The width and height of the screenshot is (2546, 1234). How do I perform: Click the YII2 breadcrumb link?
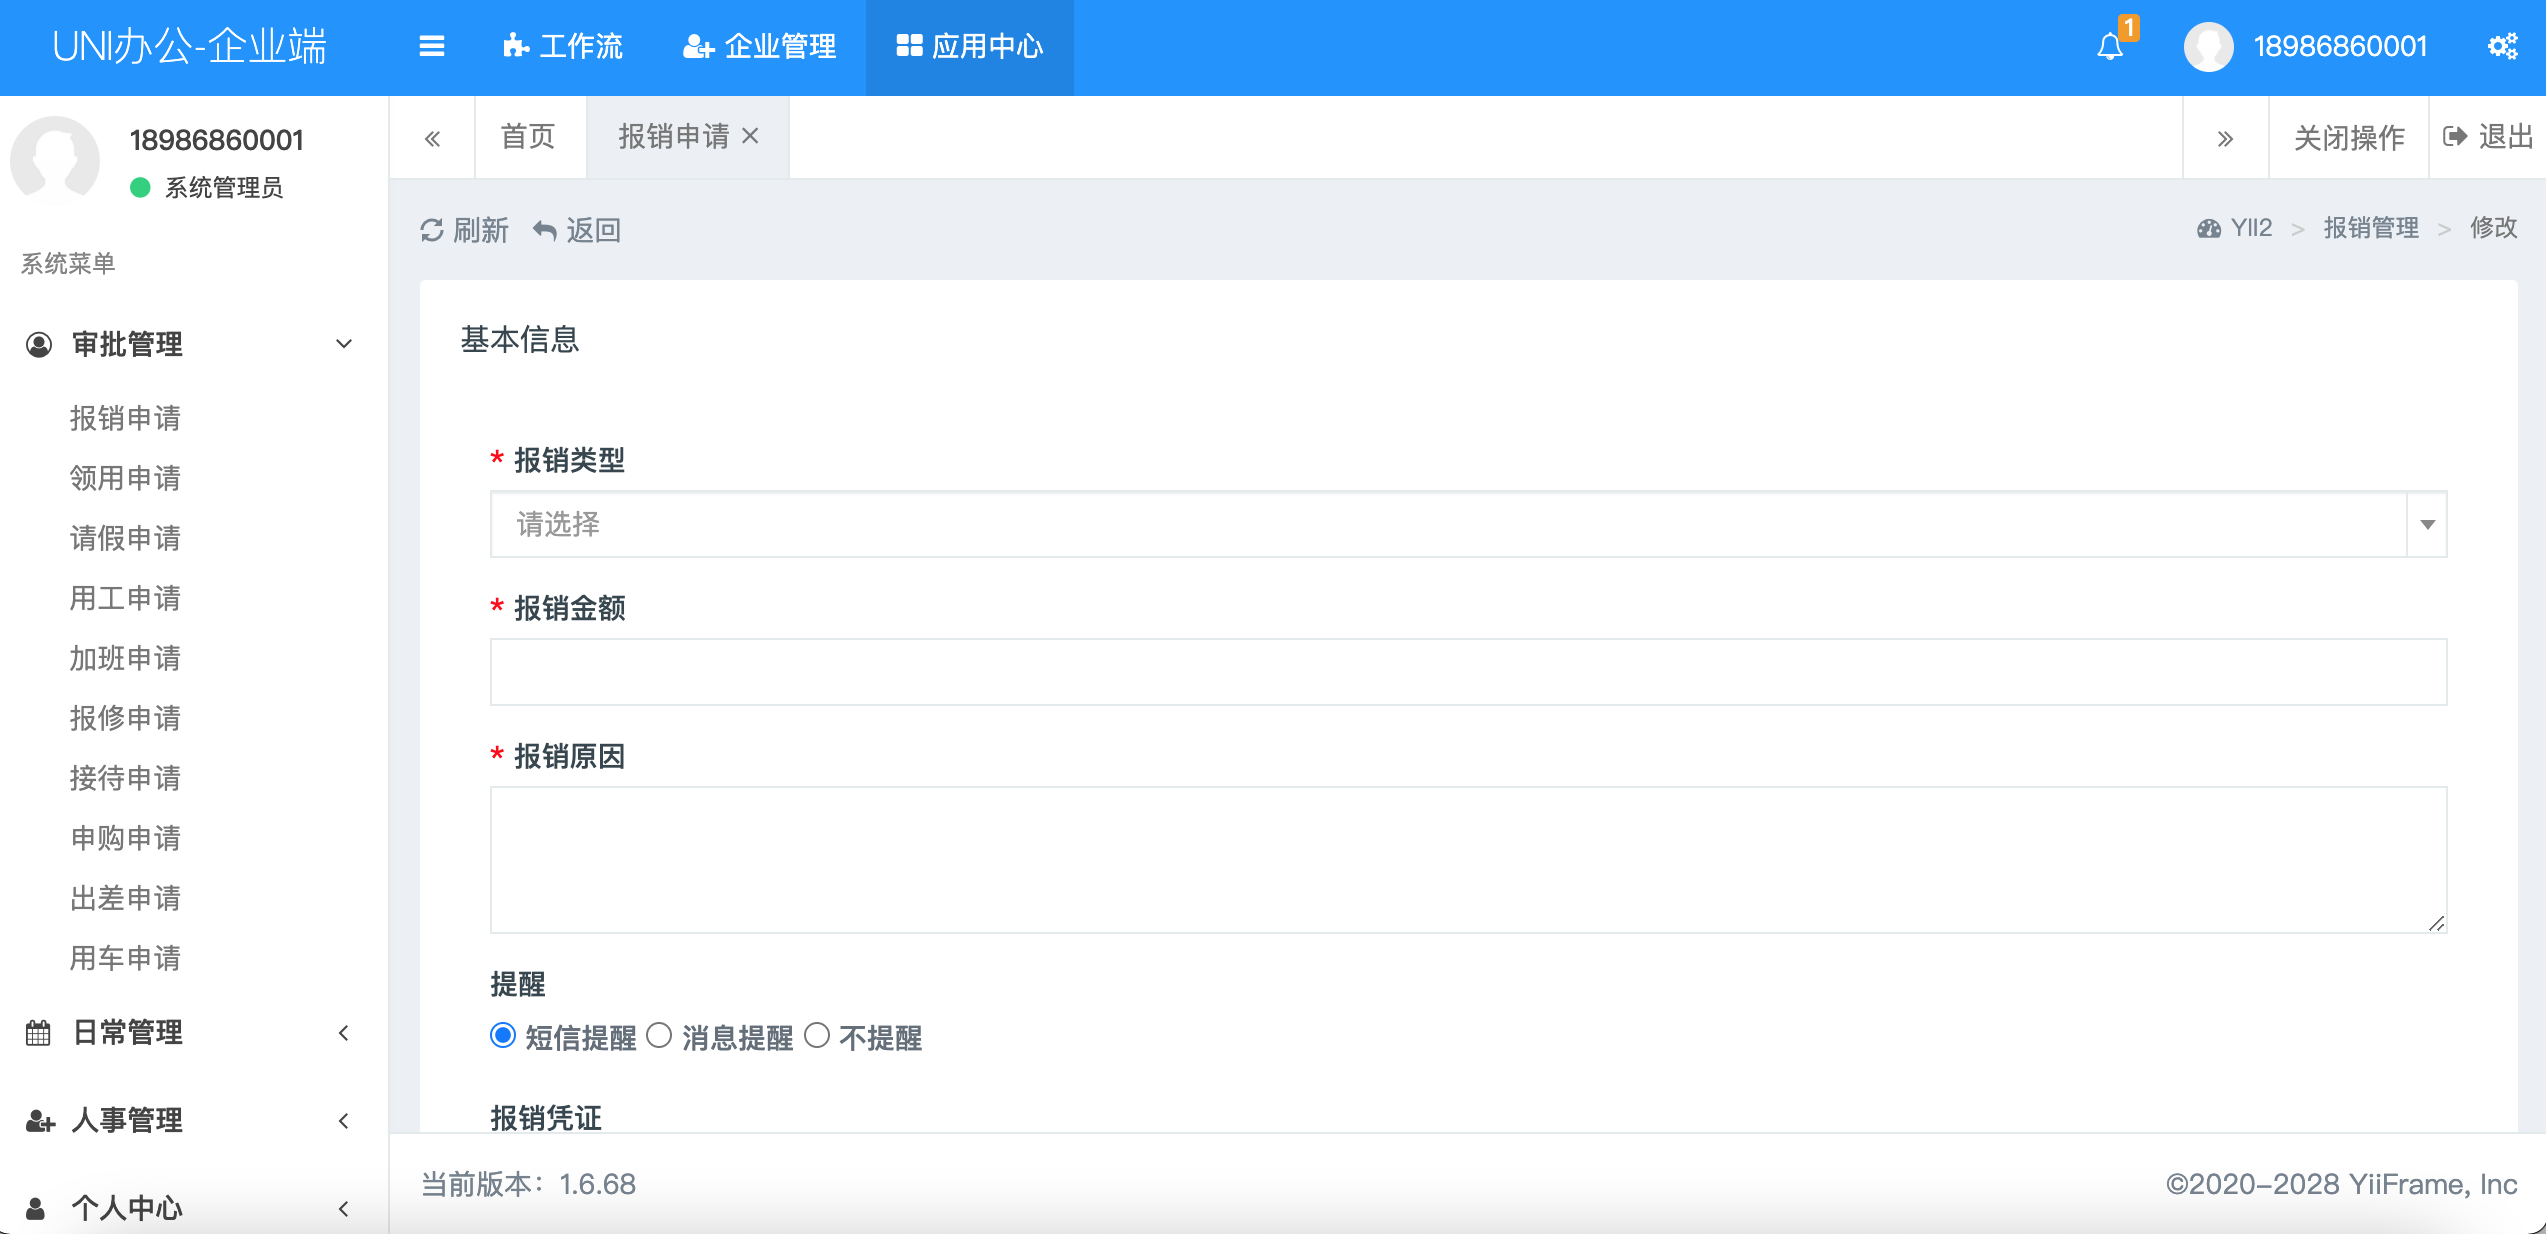coord(2251,228)
